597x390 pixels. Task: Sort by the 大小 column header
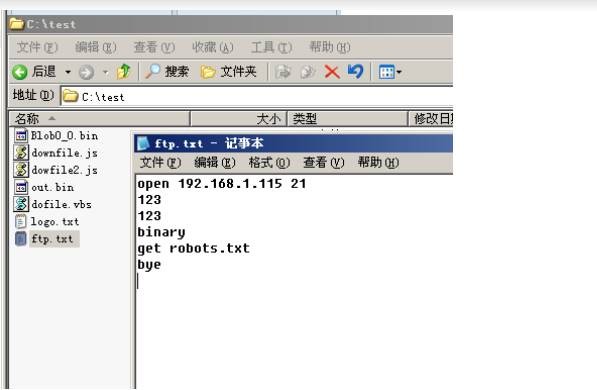pos(238,119)
